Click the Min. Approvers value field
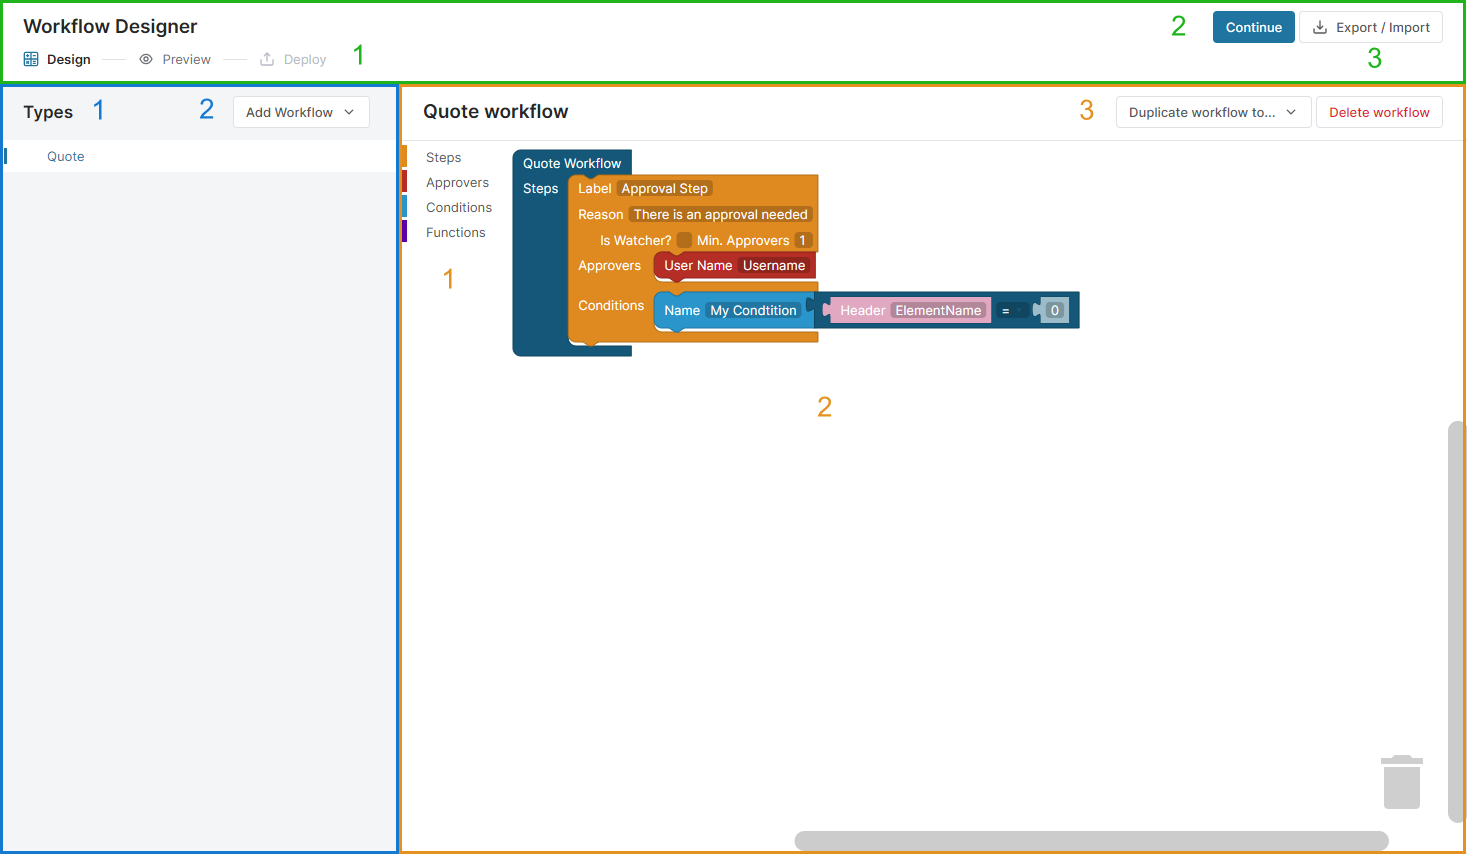This screenshot has height=855, width=1467. click(802, 240)
